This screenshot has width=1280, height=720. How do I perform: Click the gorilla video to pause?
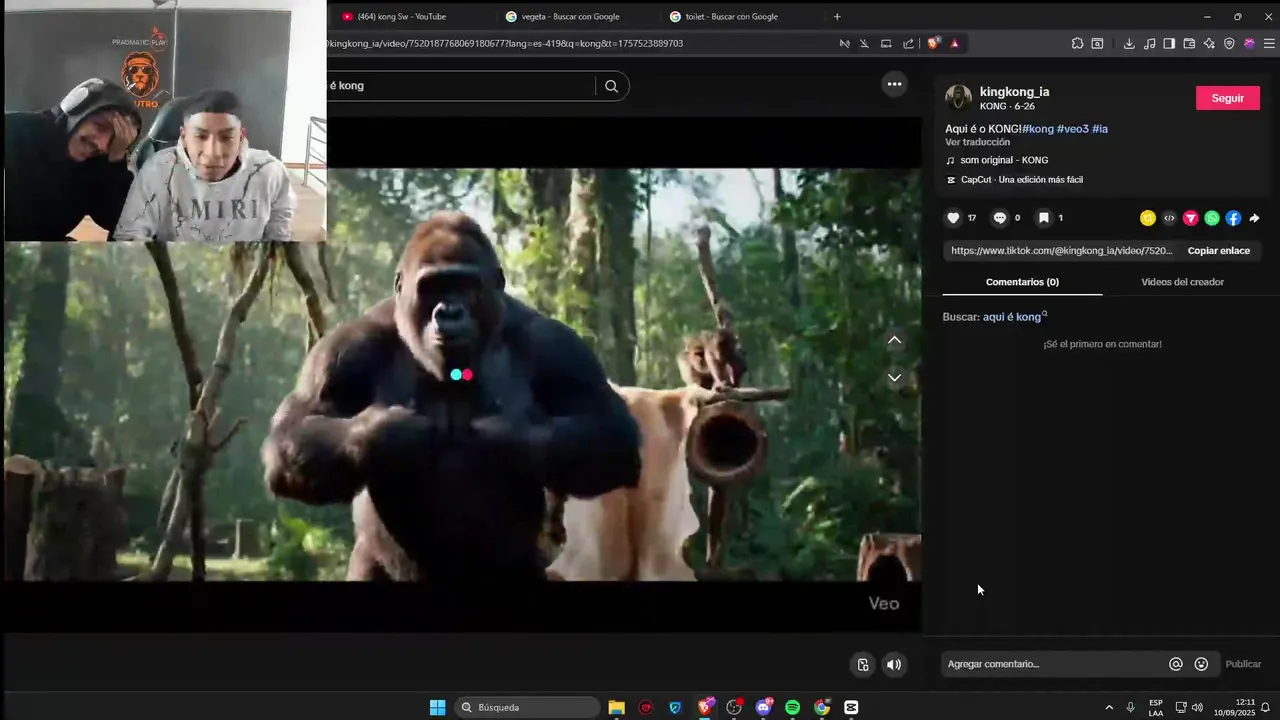pos(462,374)
